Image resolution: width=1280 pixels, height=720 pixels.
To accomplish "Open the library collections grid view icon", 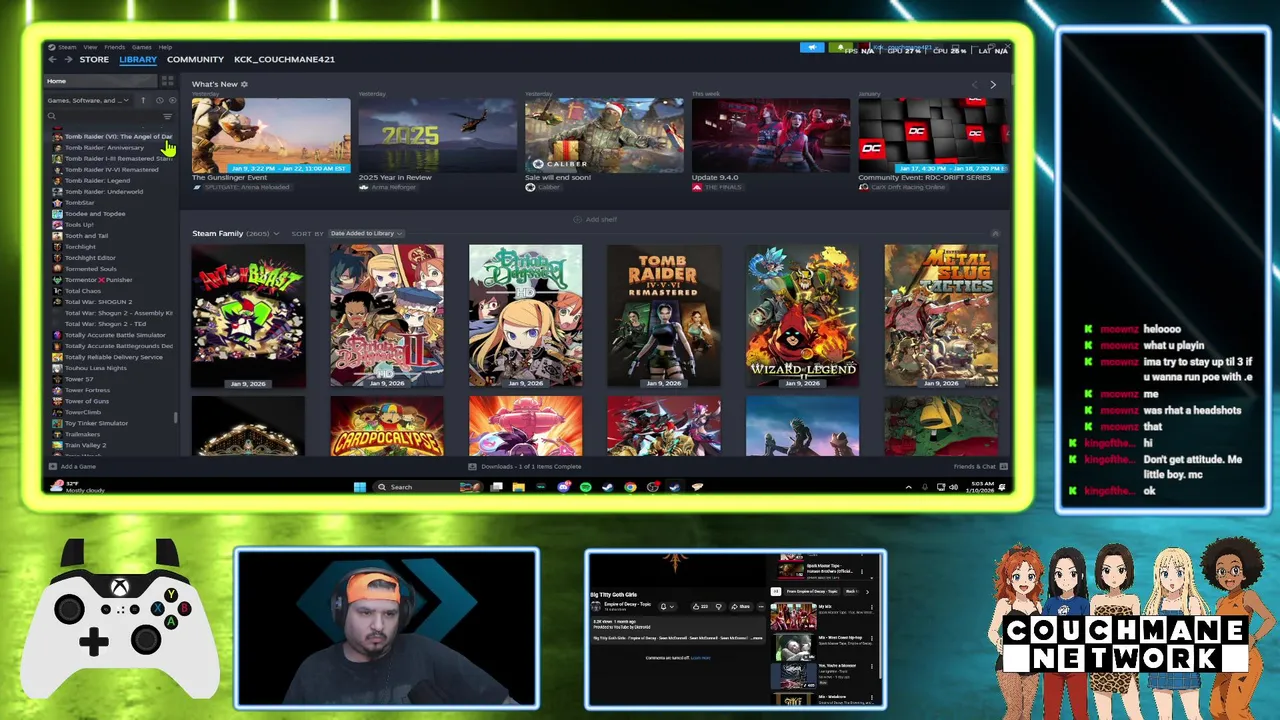I will point(167,81).
